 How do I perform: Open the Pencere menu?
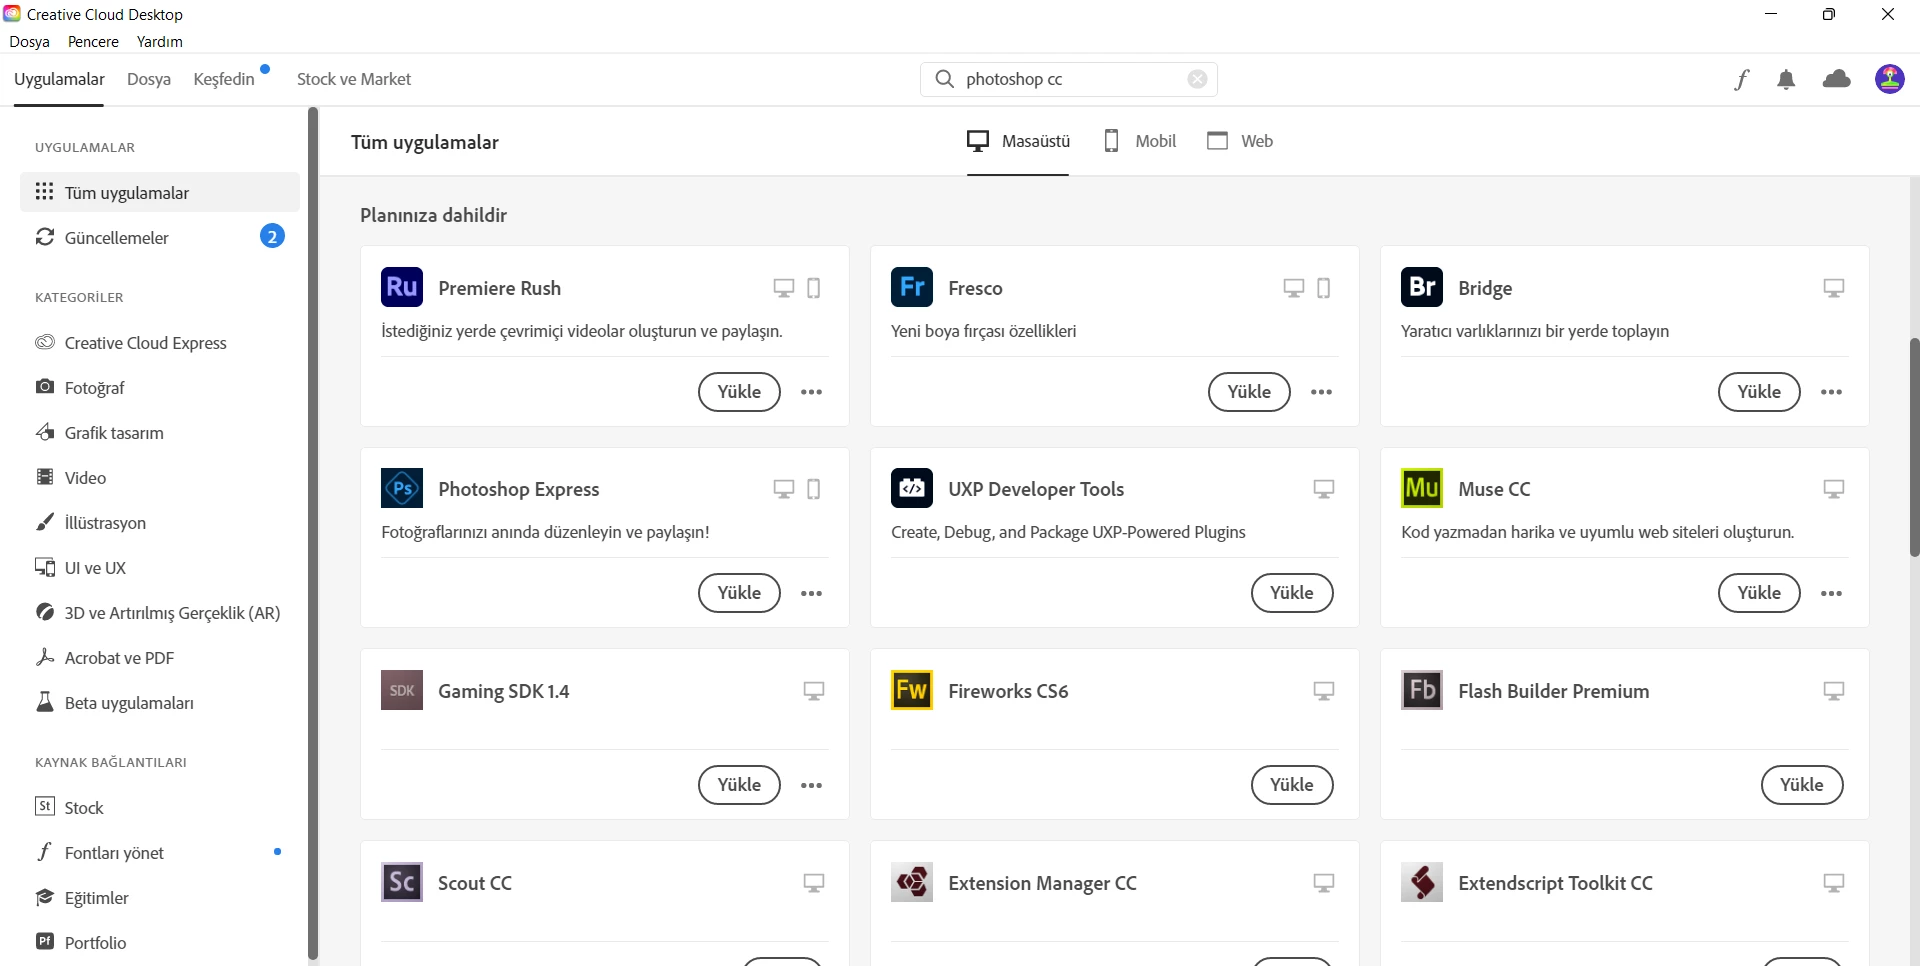coord(93,42)
